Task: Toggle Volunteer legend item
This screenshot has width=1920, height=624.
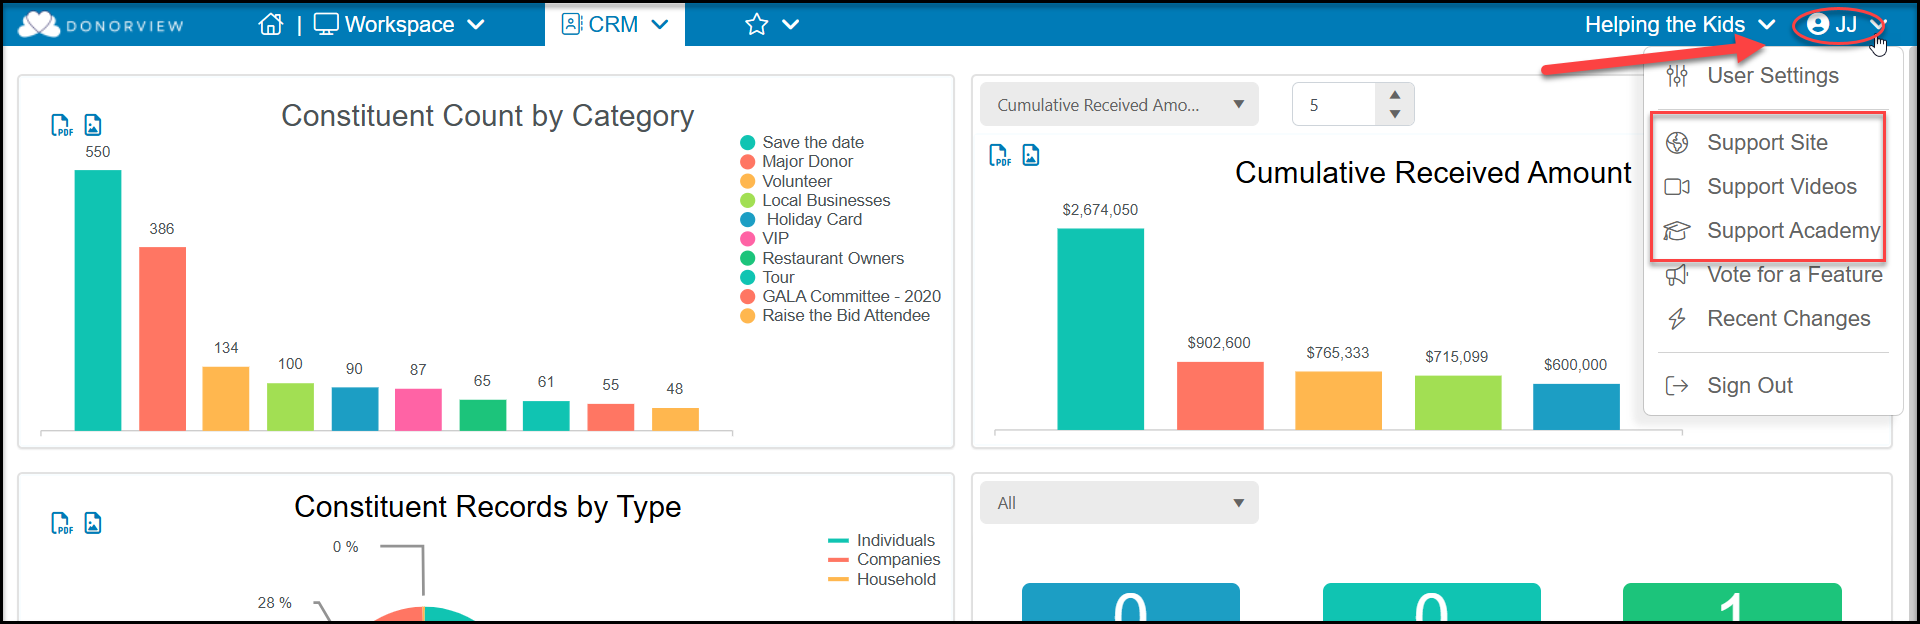Action: click(x=786, y=182)
